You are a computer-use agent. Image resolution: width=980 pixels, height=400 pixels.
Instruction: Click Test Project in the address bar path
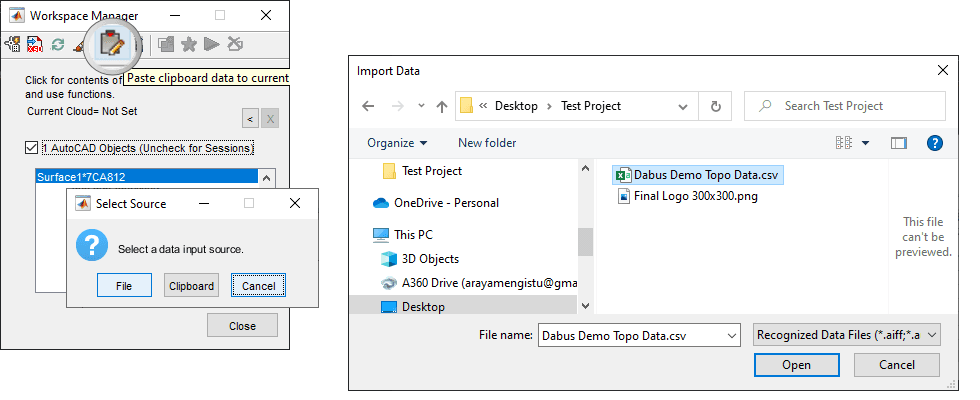pos(591,106)
